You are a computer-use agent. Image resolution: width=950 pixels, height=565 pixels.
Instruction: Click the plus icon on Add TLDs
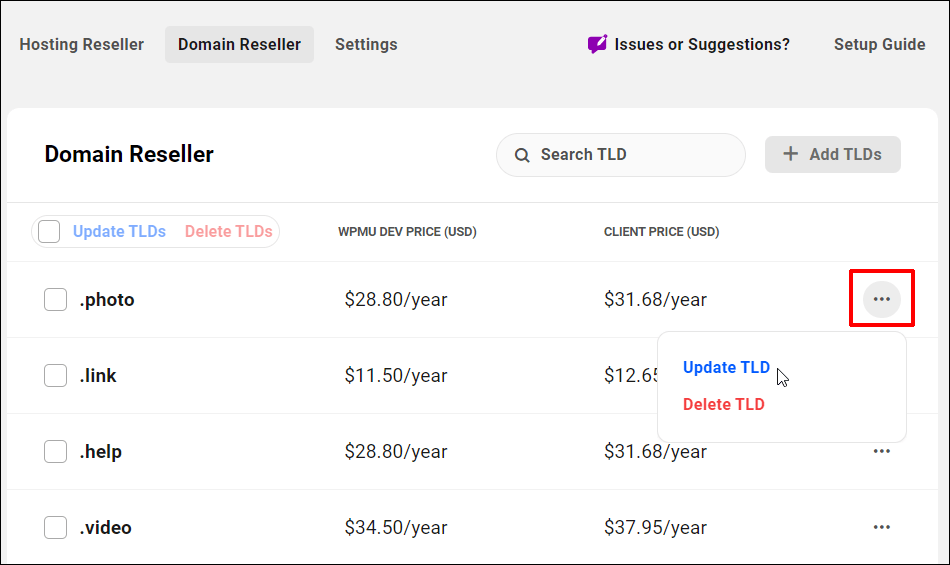[791, 154]
